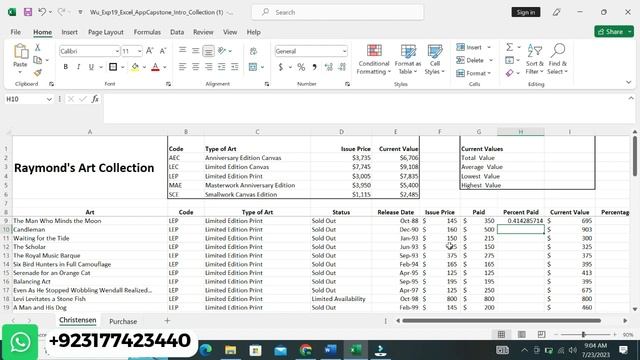The image size is (640, 360).
Task: Click the Paste clipboard icon
Action: point(20,52)
